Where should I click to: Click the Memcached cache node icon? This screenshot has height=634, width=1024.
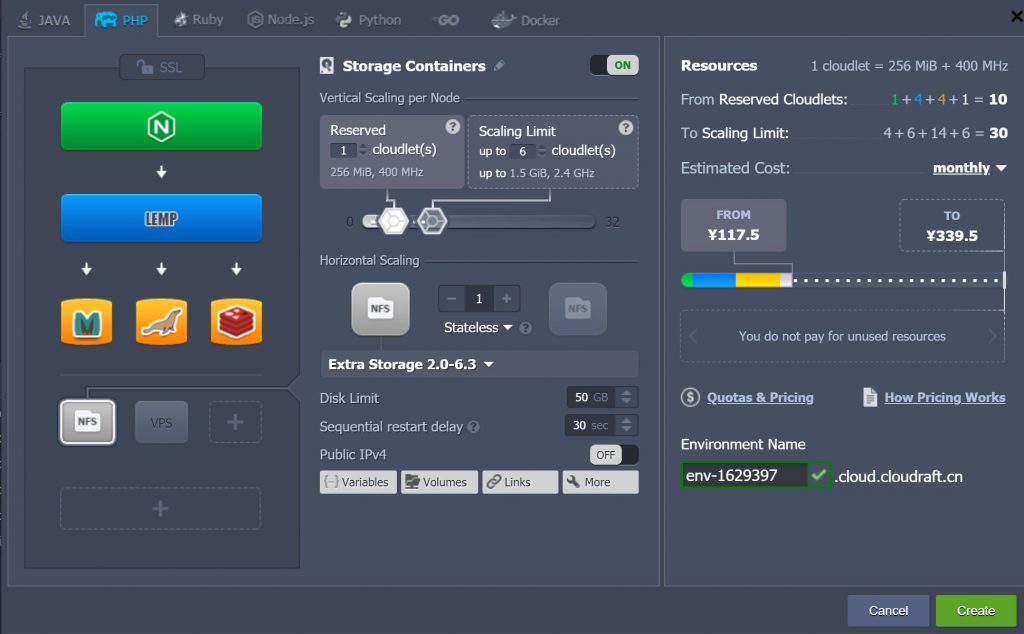point(86,321)
